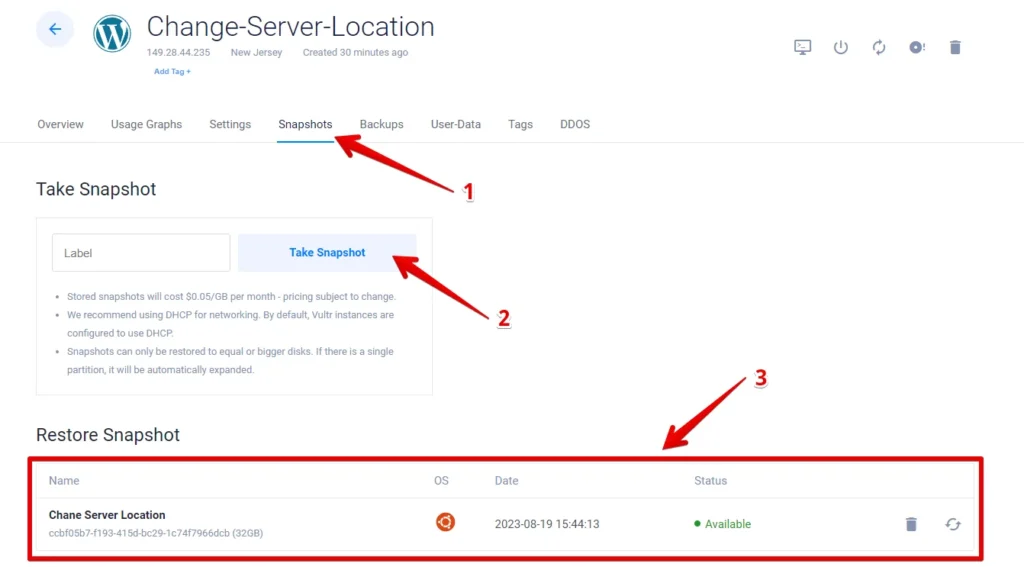Click the Restore Snapshot heading
This screenshot has width=1024, height=567.
coord(108,435)
